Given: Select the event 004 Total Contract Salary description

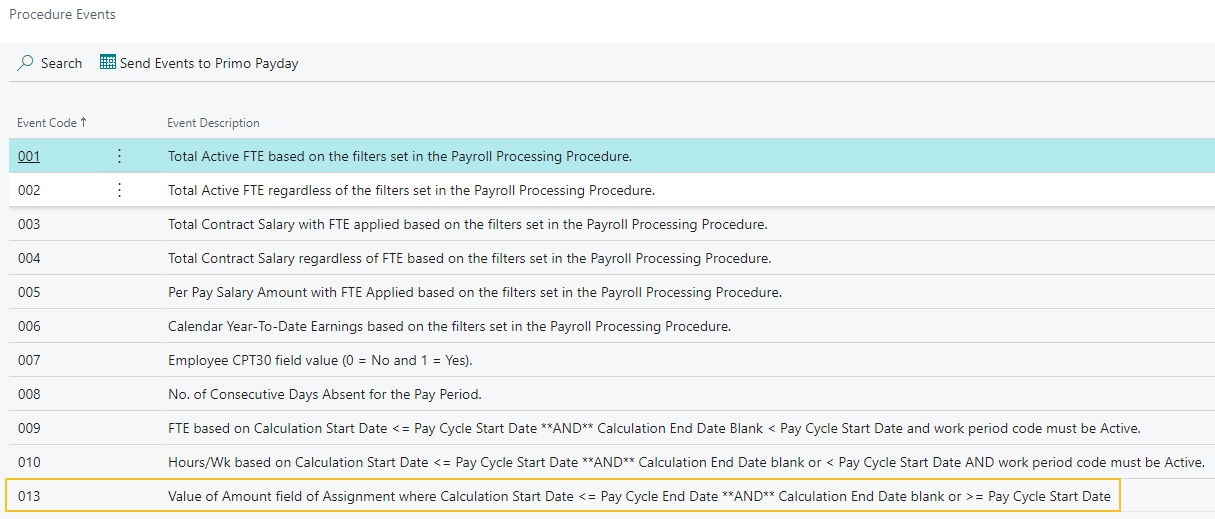Looking at the screenshot, I should pyautogui.click(x=469, y=258).
